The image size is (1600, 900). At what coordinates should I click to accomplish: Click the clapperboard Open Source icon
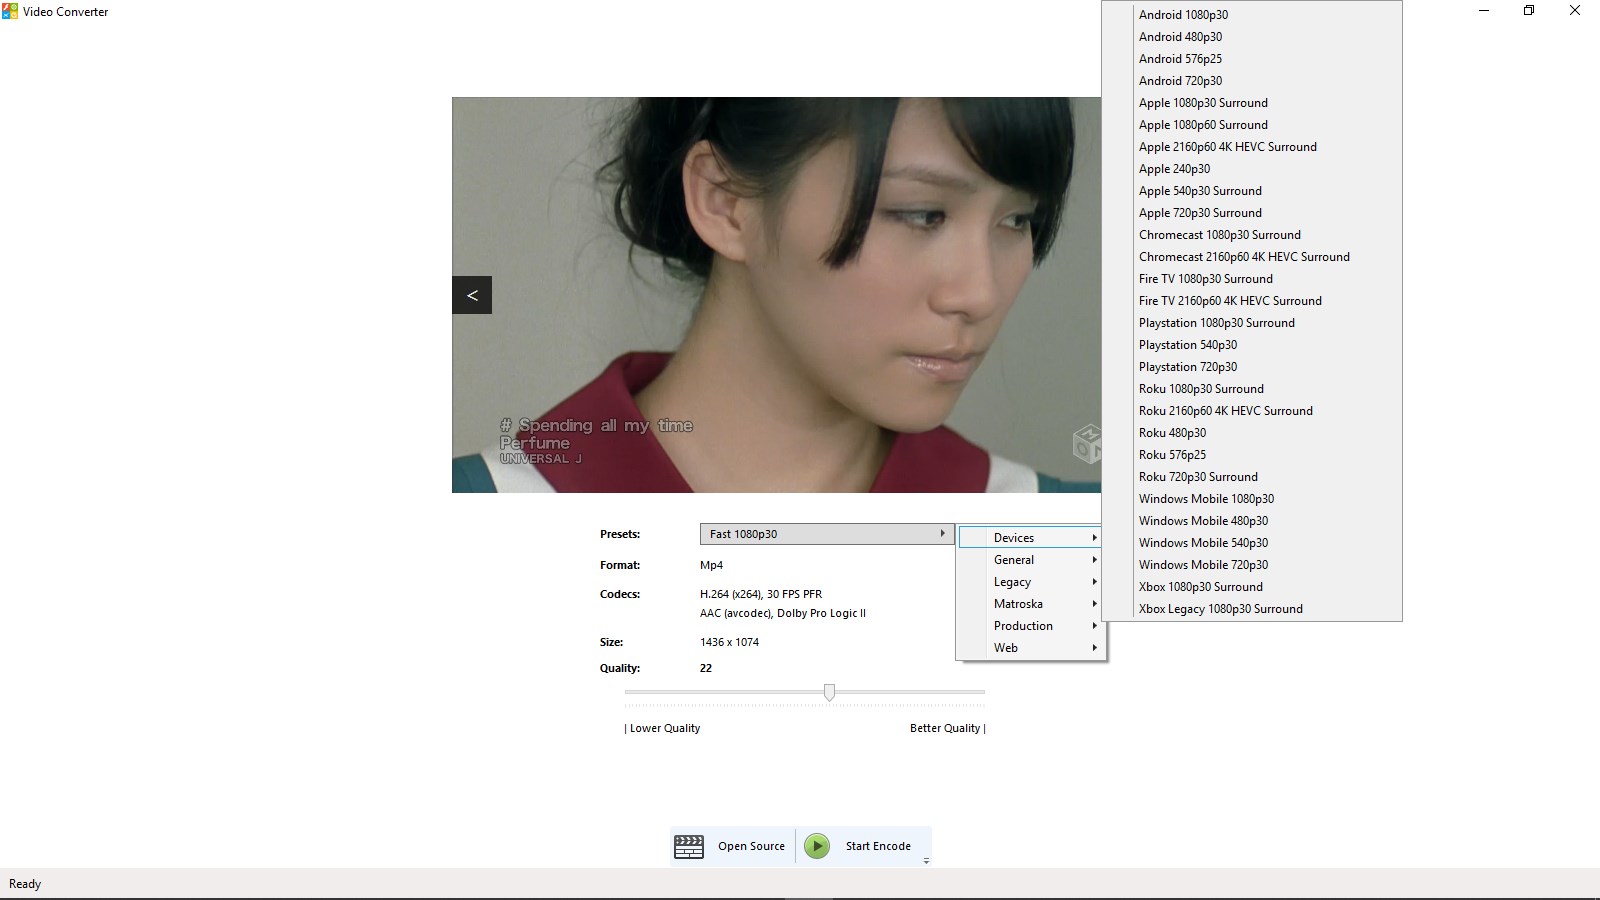pos(689,846)
